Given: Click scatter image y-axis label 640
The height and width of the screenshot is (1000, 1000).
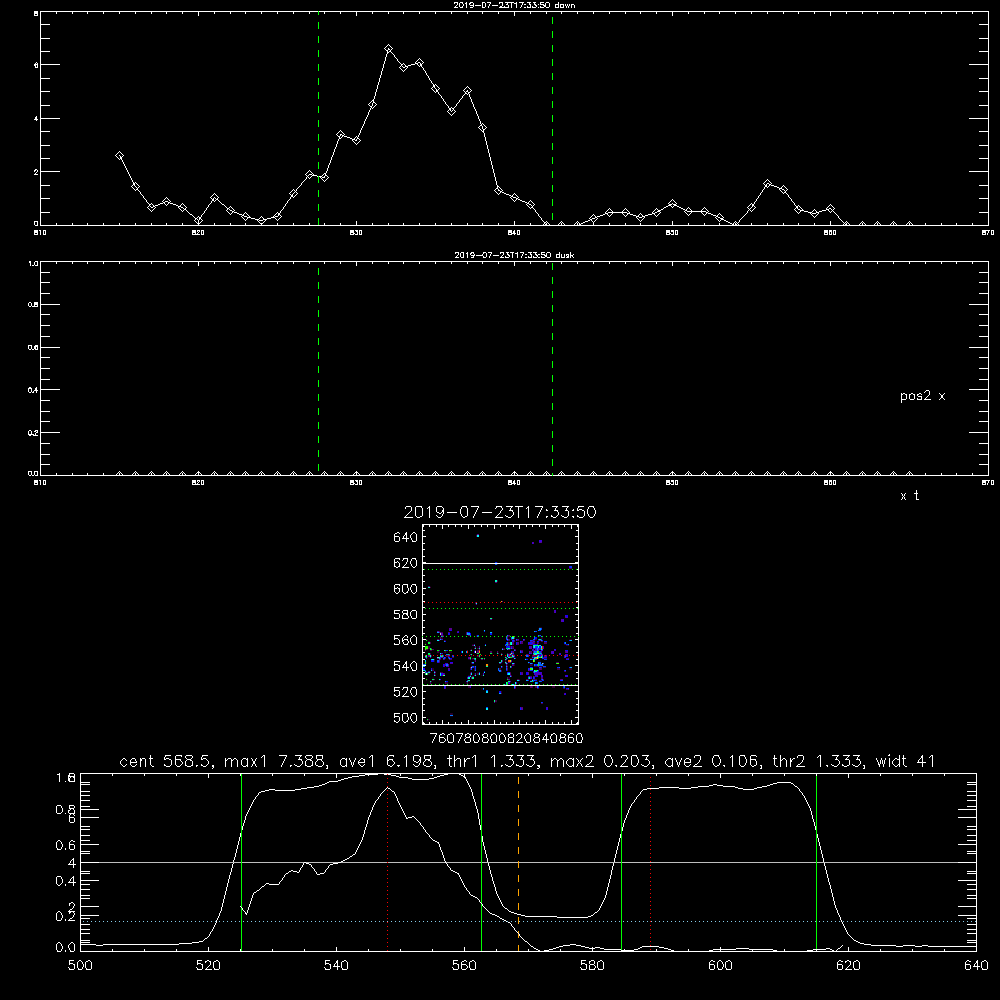Looking at the screenshot, I should point(406,538).
